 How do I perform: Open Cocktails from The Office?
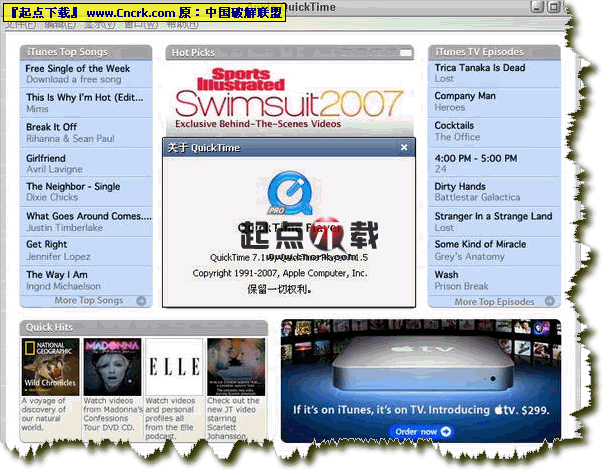coord(494,132)
